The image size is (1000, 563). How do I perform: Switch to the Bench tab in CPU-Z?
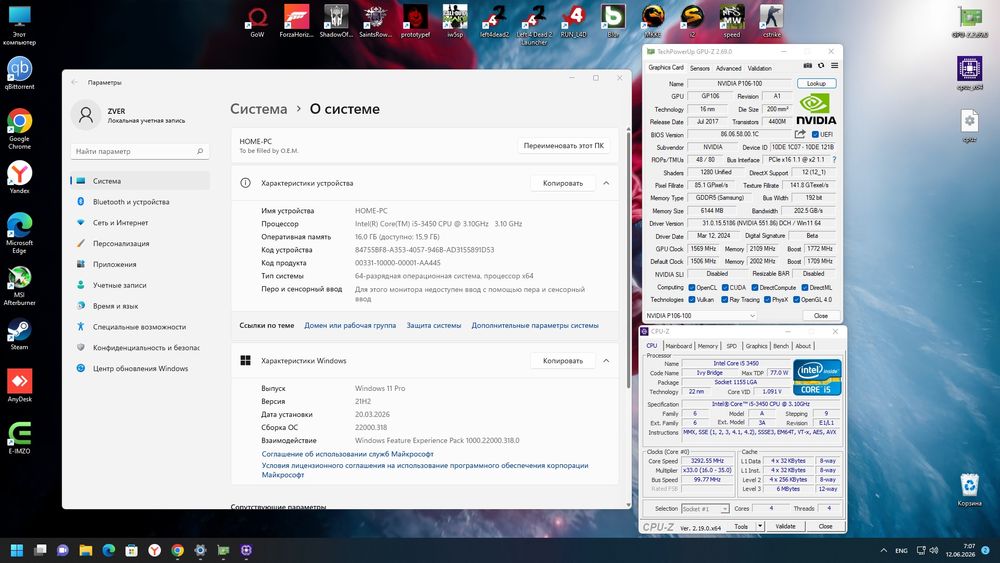coord(781,346)
